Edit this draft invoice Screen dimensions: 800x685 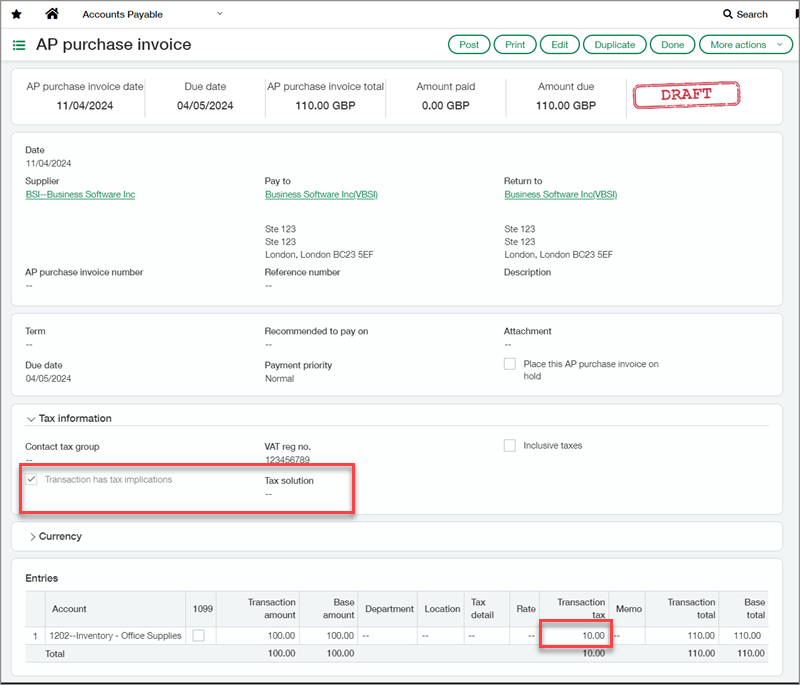coord(559,44)
